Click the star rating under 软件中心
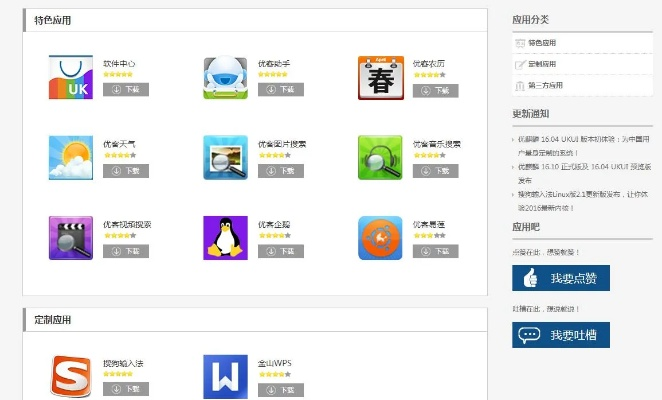 [x=118, y=74]
